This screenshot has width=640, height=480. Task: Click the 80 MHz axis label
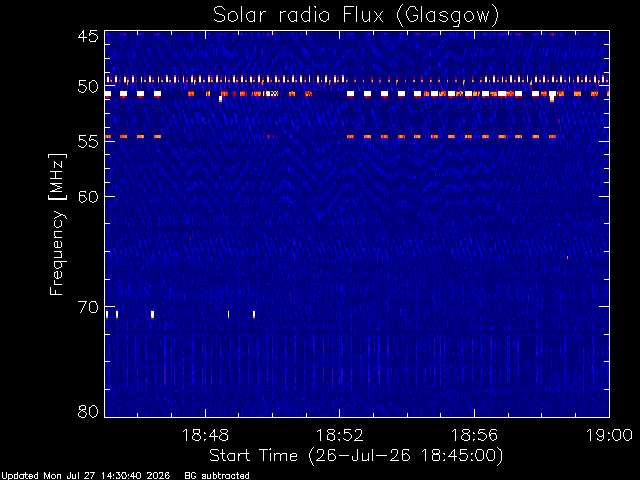pyautogui.click(x=88, y=411)
